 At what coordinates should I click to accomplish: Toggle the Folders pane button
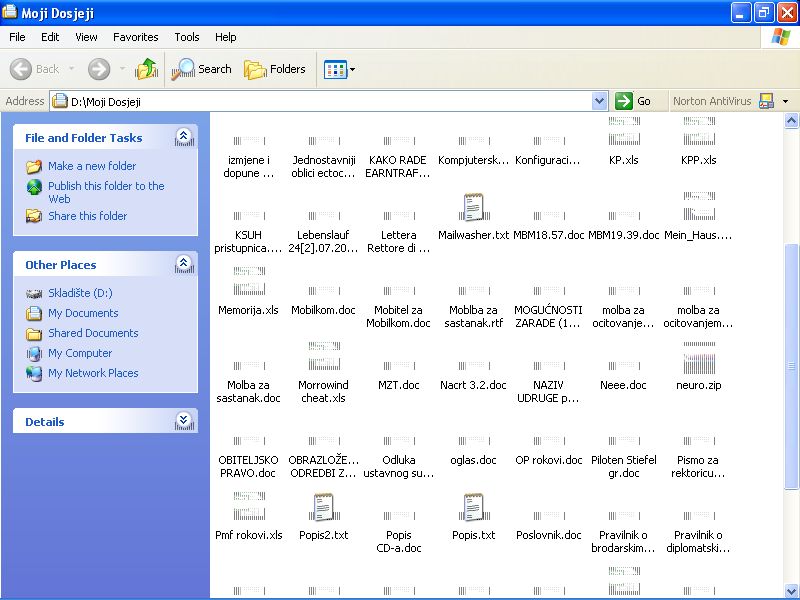(276, 69)
